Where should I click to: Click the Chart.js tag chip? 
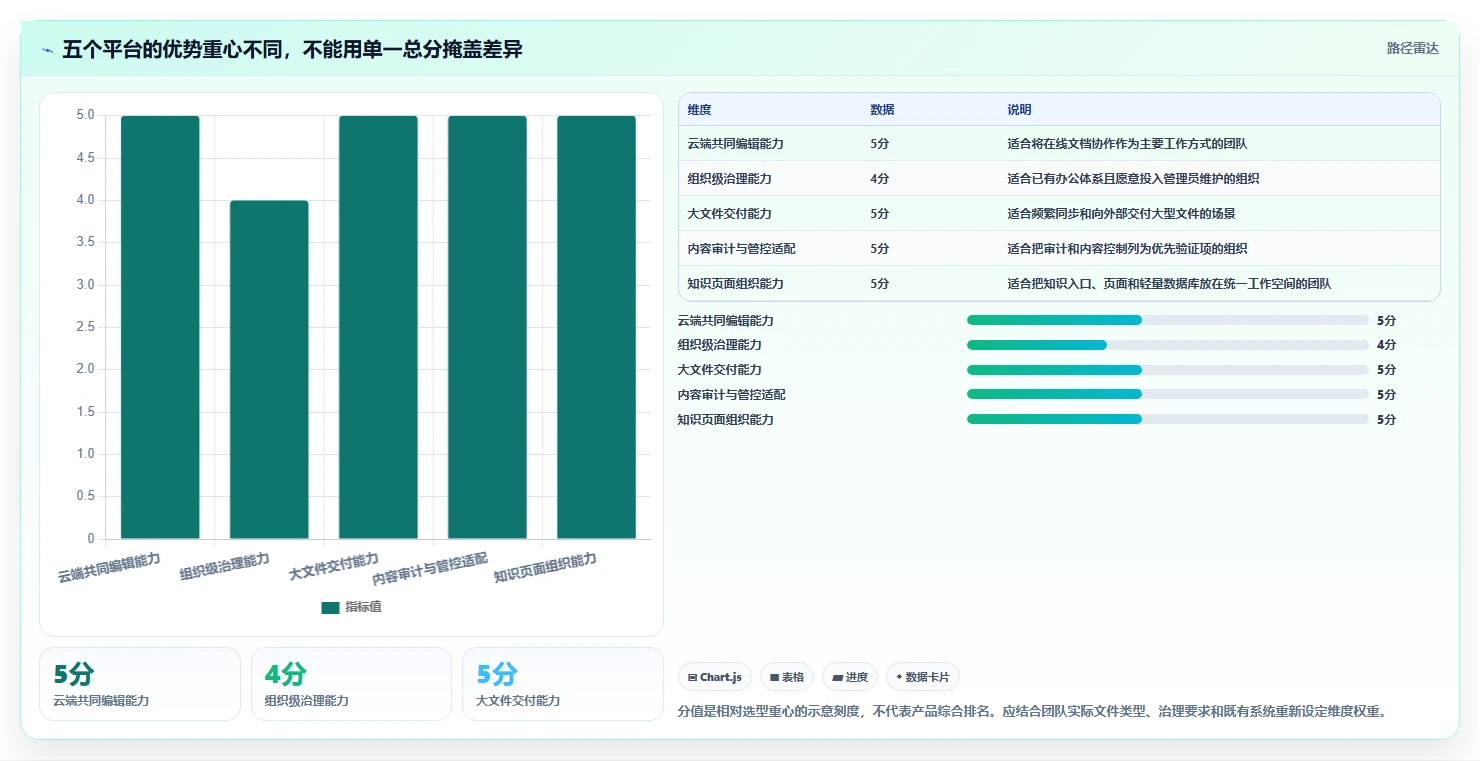[715, 677]
